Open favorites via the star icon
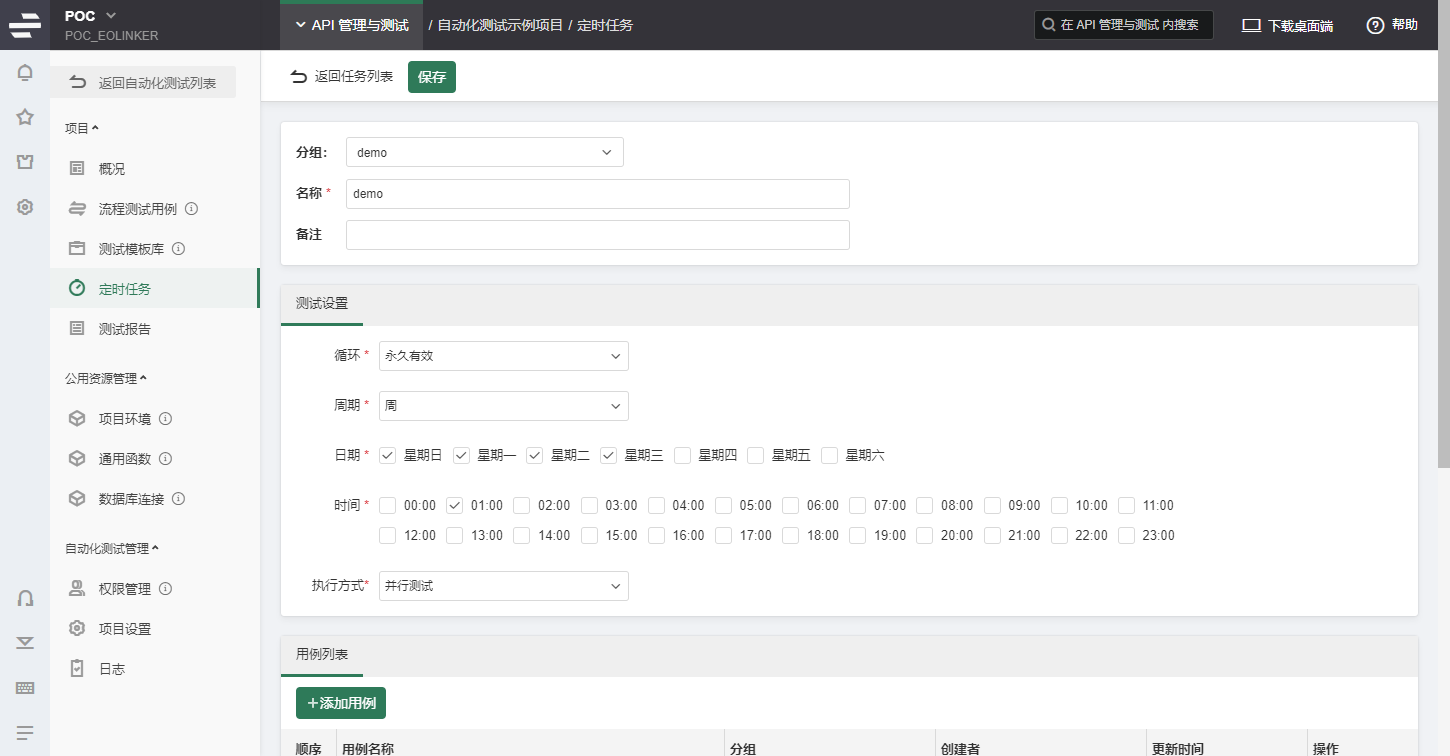1450x756 pixels. (x=25, y=117)
